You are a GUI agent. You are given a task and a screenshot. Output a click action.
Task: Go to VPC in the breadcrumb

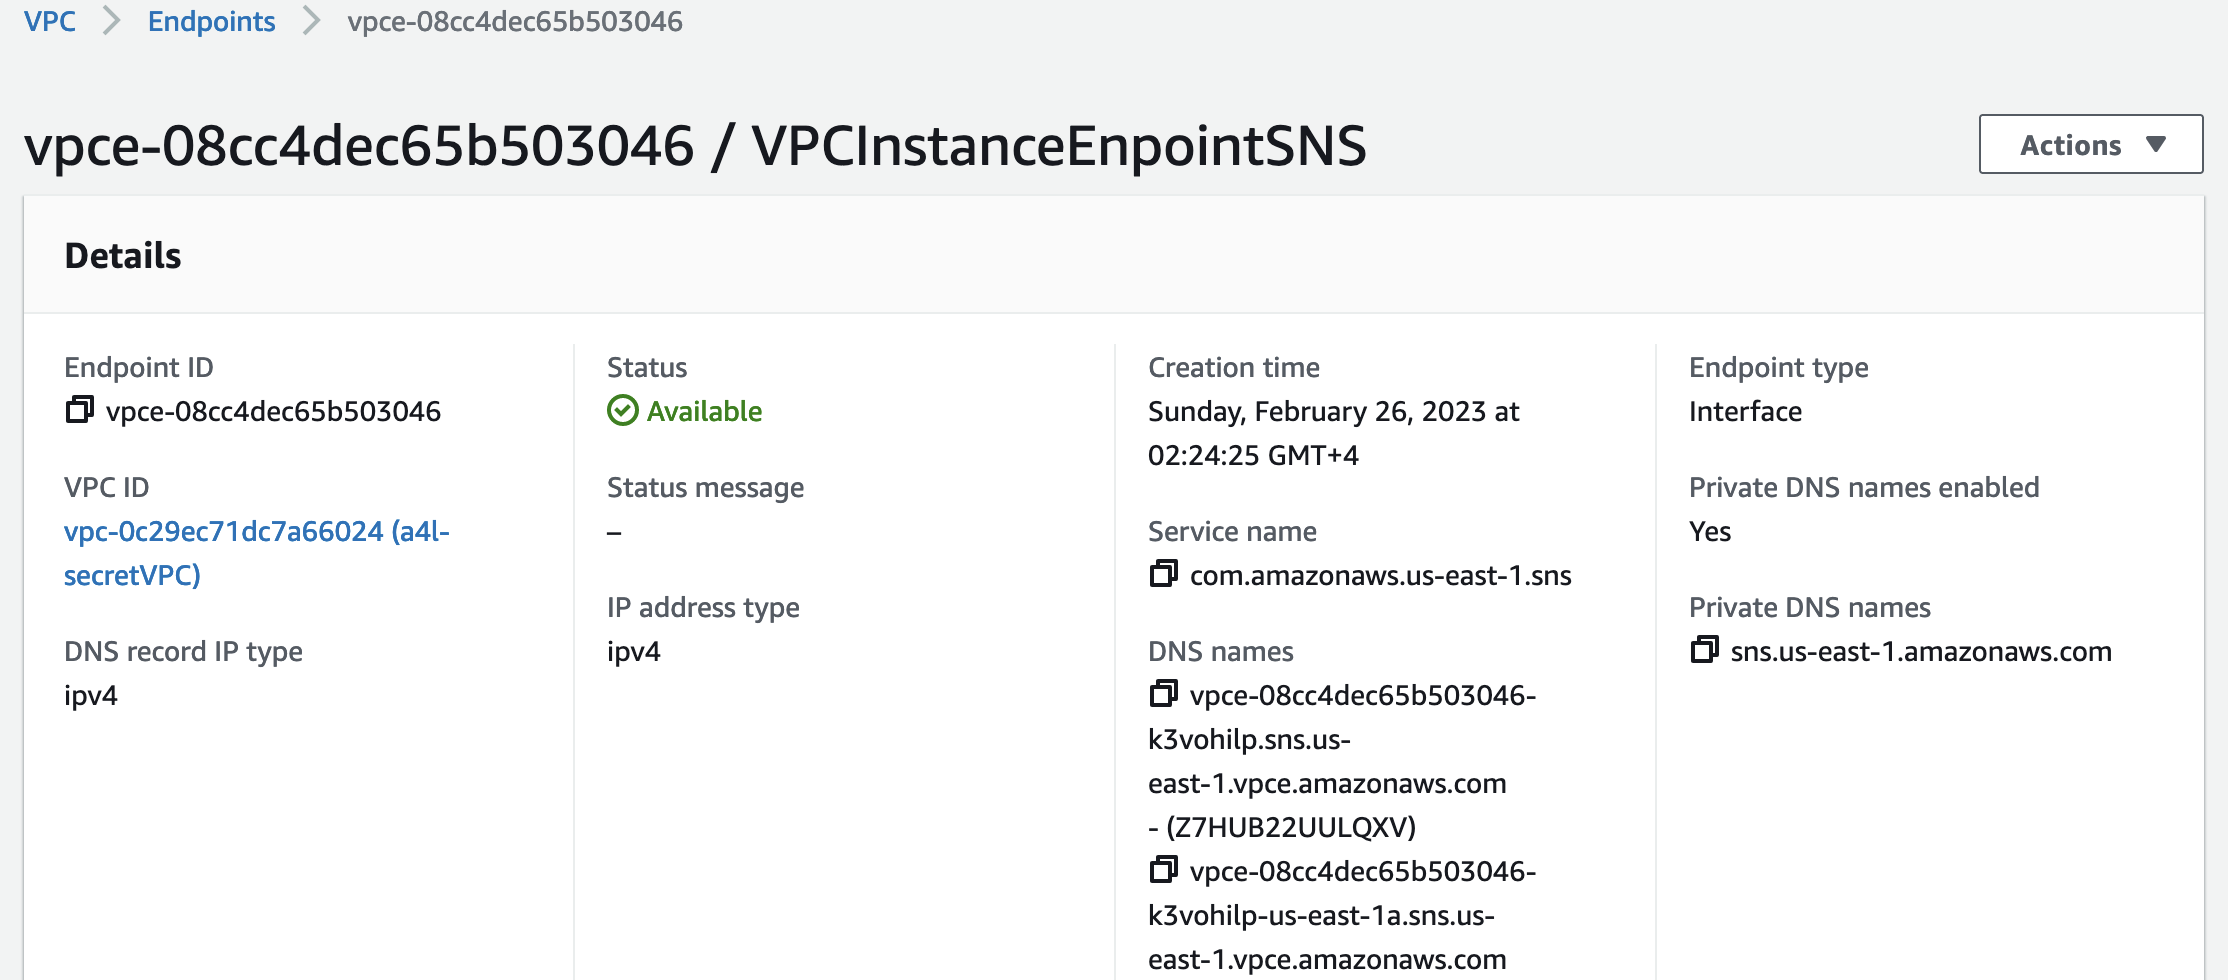(50, 21)
